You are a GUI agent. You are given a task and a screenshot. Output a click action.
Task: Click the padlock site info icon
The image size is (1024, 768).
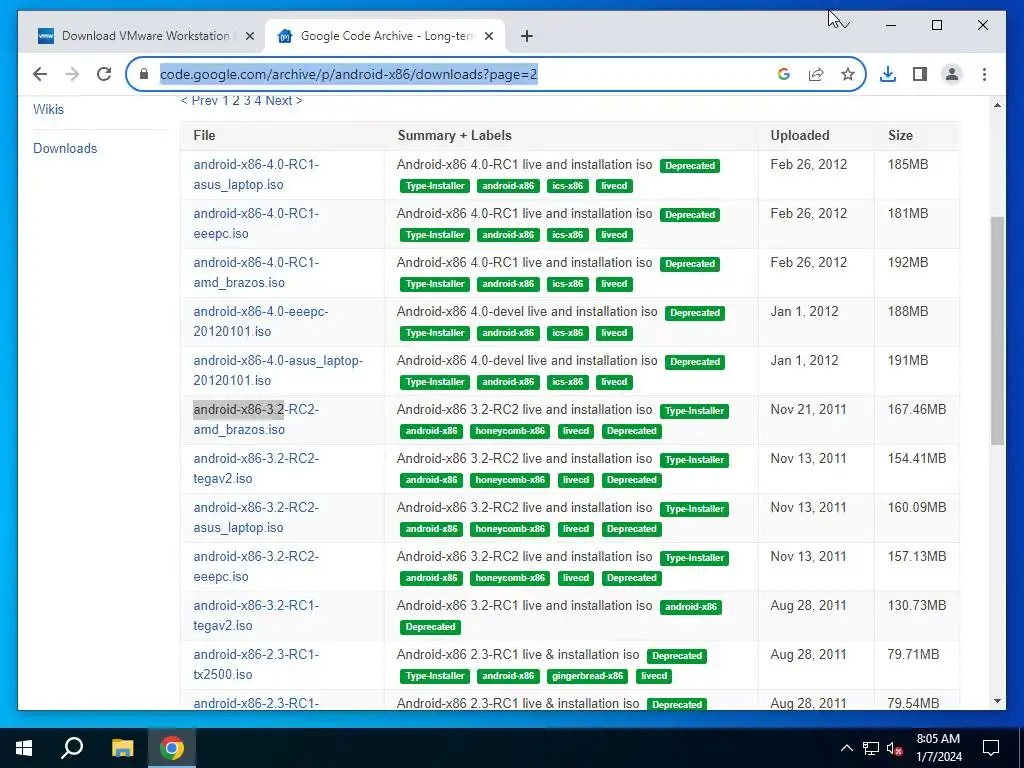click(144, 74)
